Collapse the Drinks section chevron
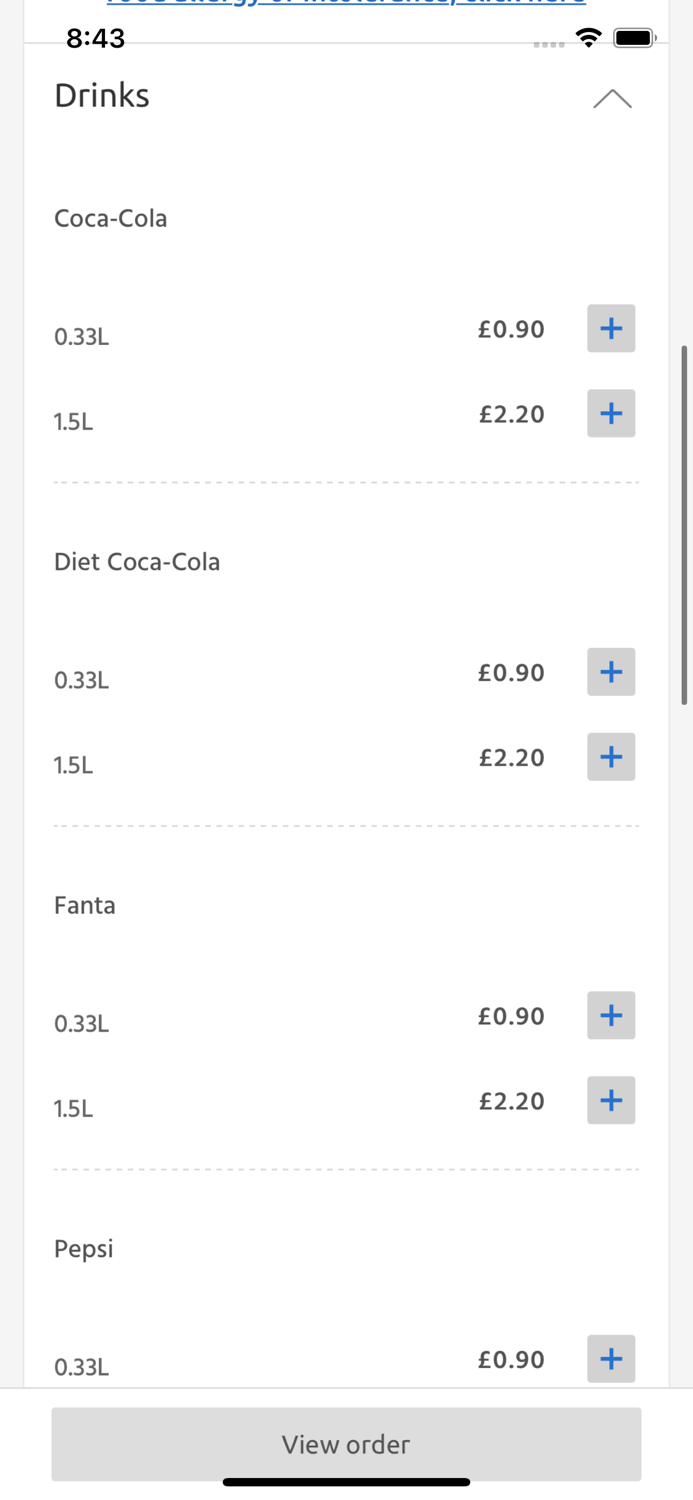 pos(612,98)
